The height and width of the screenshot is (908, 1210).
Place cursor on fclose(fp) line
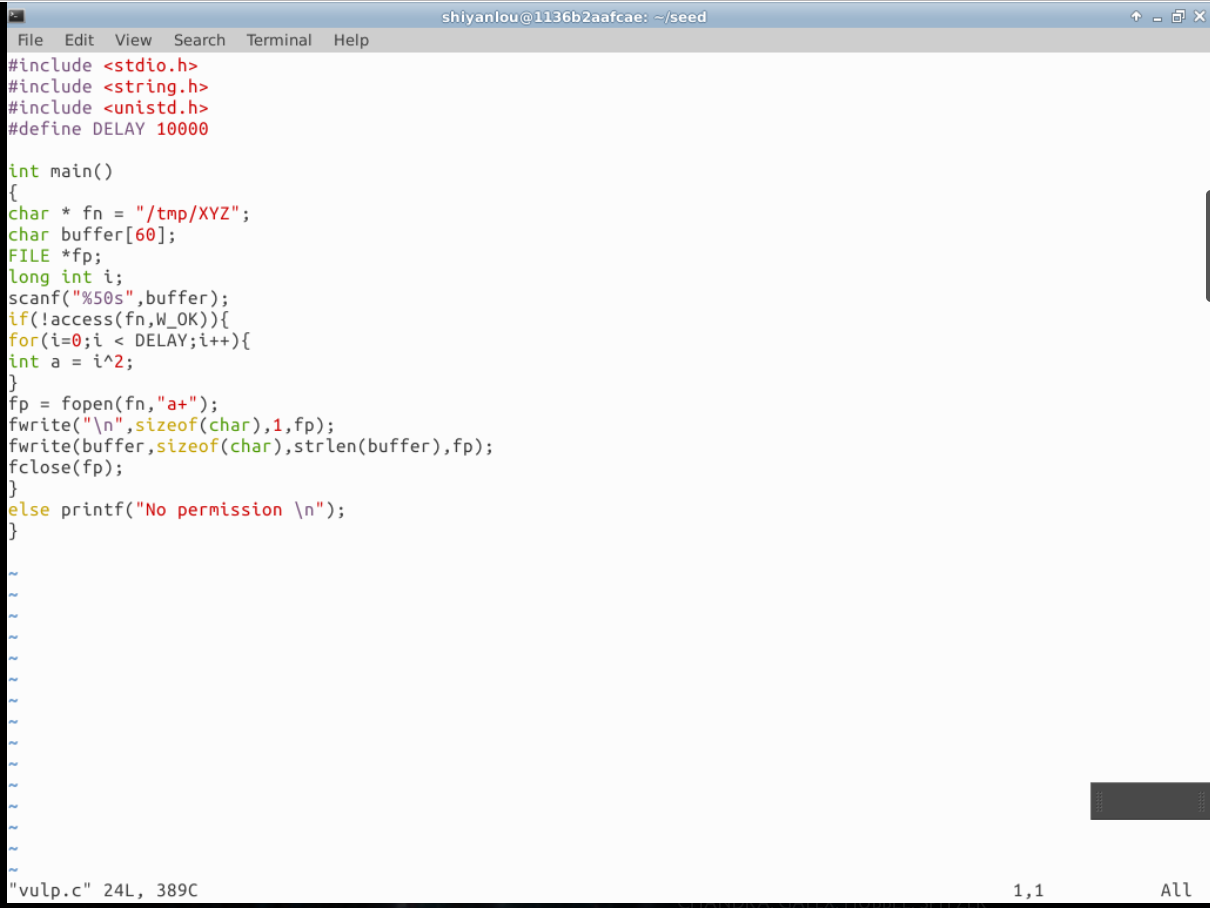[x=65, y=468]
